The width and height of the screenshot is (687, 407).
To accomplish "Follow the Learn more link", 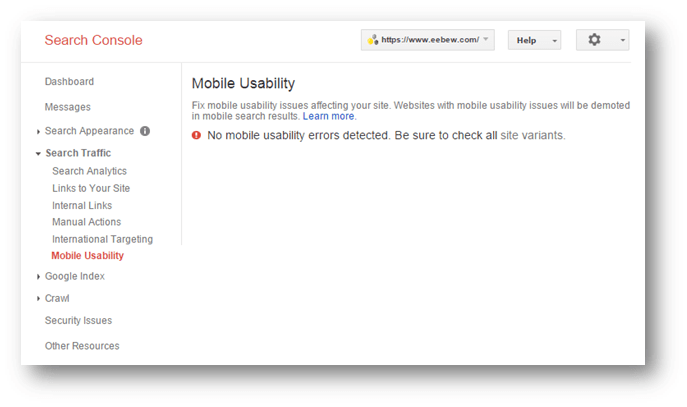I will coord(329,116).
